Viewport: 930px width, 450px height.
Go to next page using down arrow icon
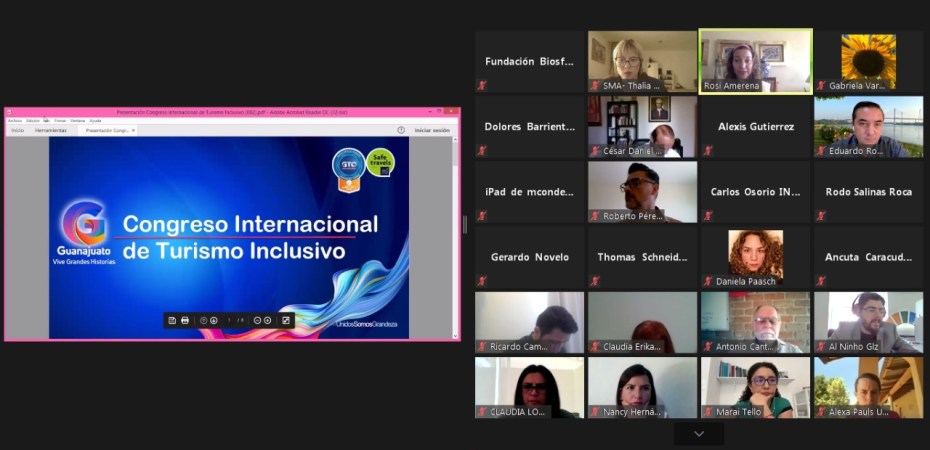[x=214, y=320]
